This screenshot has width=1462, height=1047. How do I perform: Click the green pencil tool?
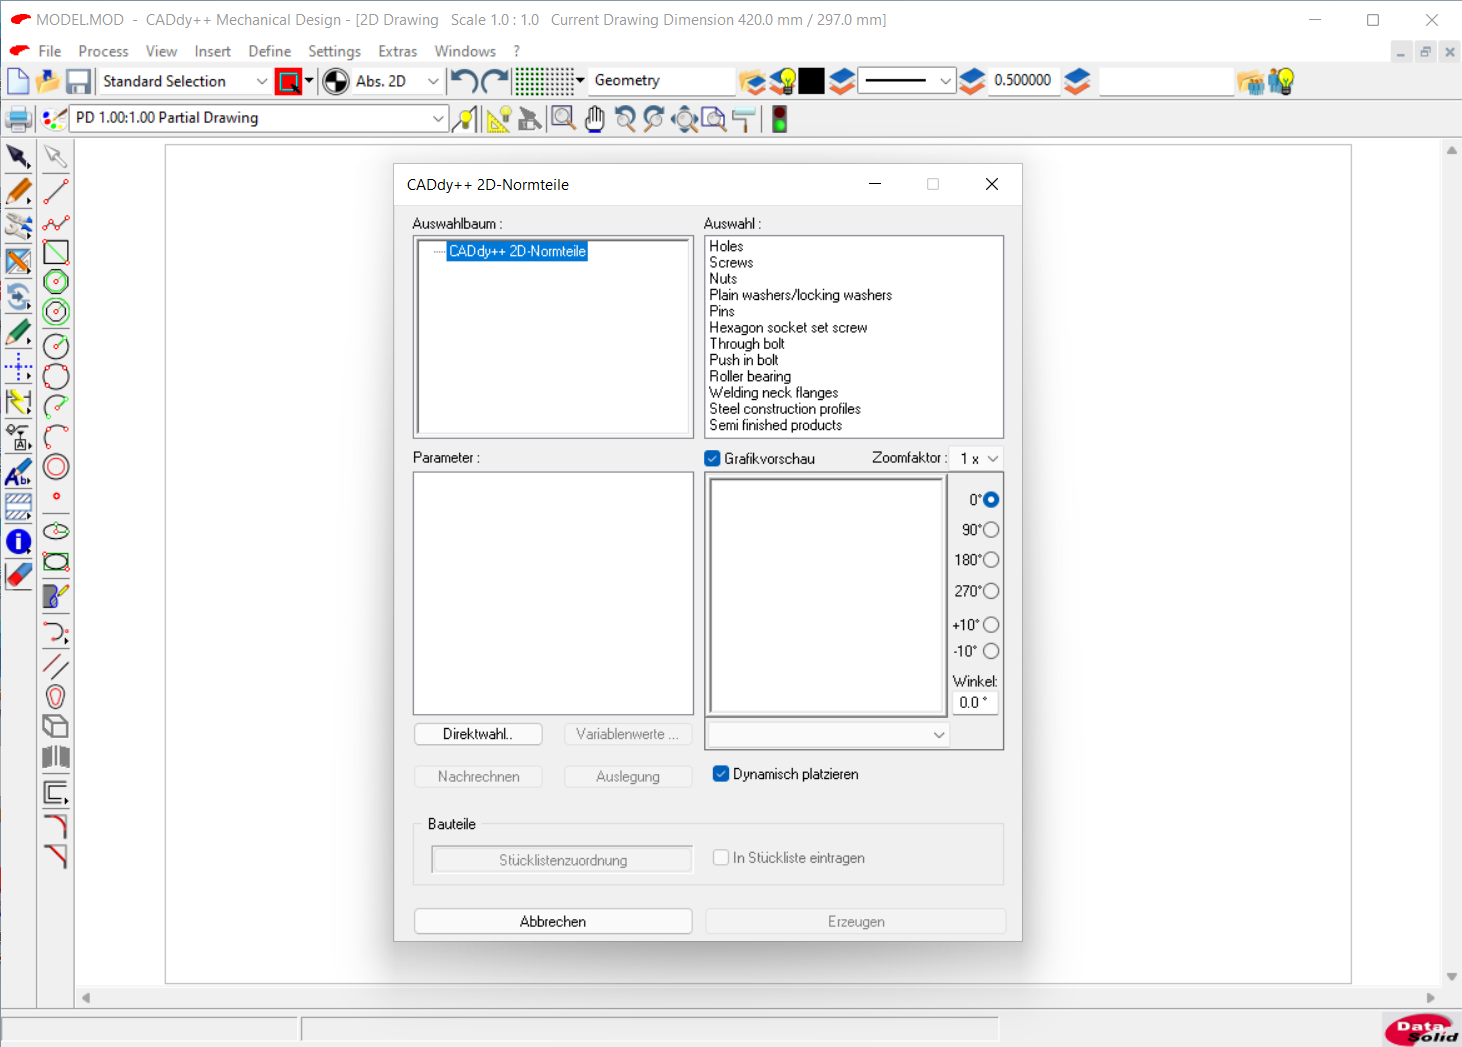(18, 331)
